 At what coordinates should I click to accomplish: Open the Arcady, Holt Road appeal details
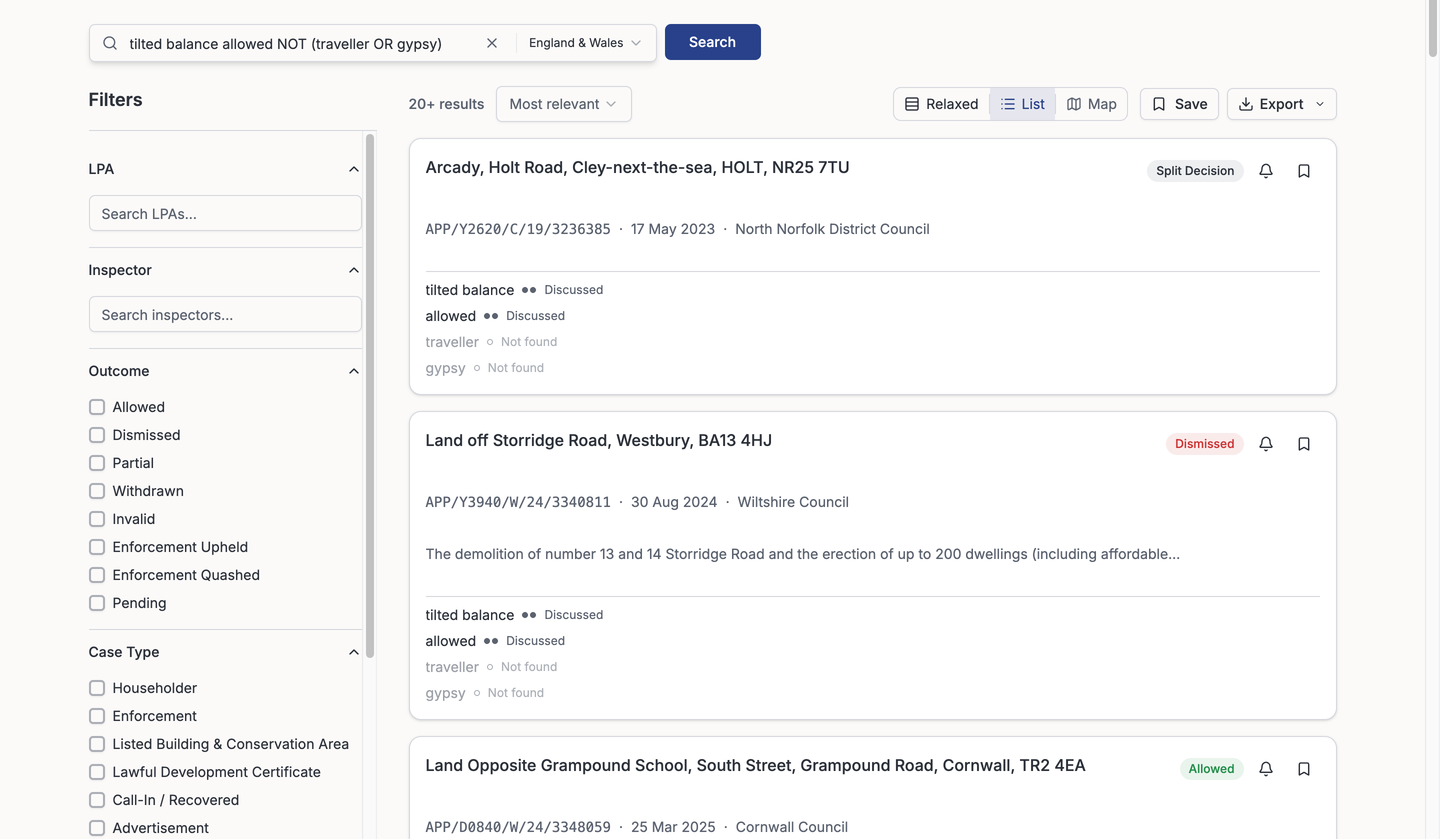tap(637, 167)
